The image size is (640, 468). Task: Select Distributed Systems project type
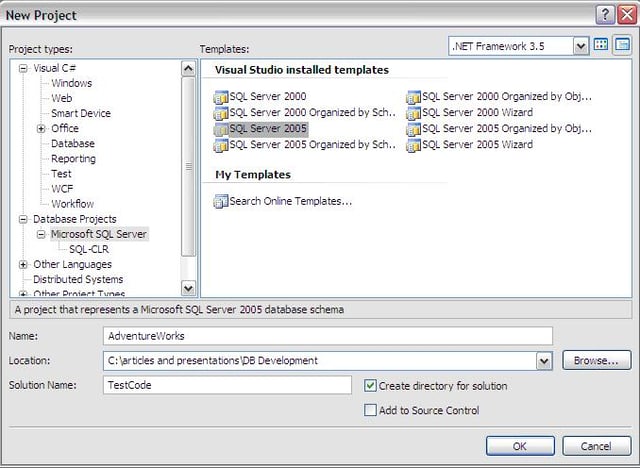(x=78, y=279)
